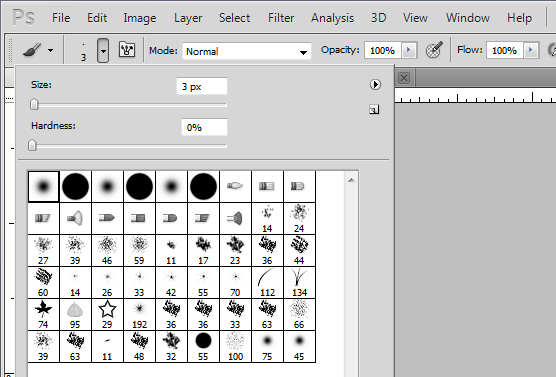
Task: Open the File menu
Action: coord(61,18)
